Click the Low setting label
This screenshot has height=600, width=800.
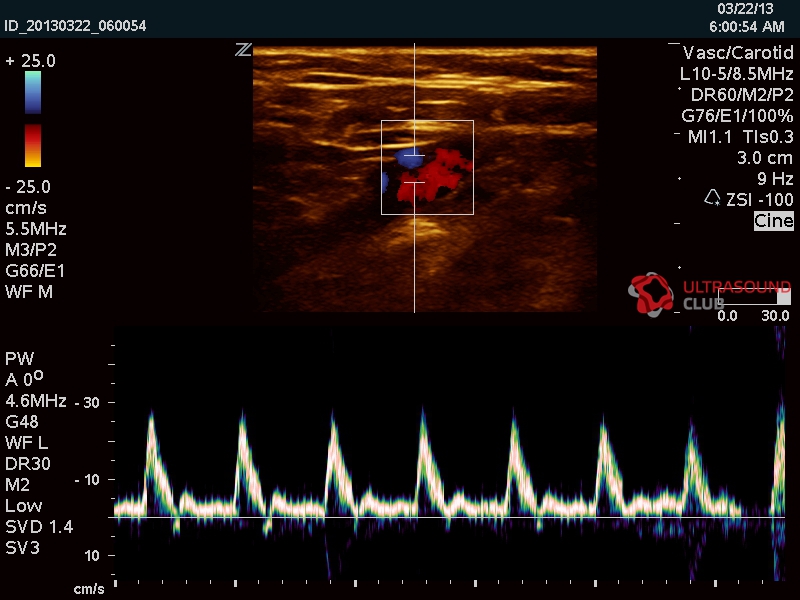[x=23, y=506]
